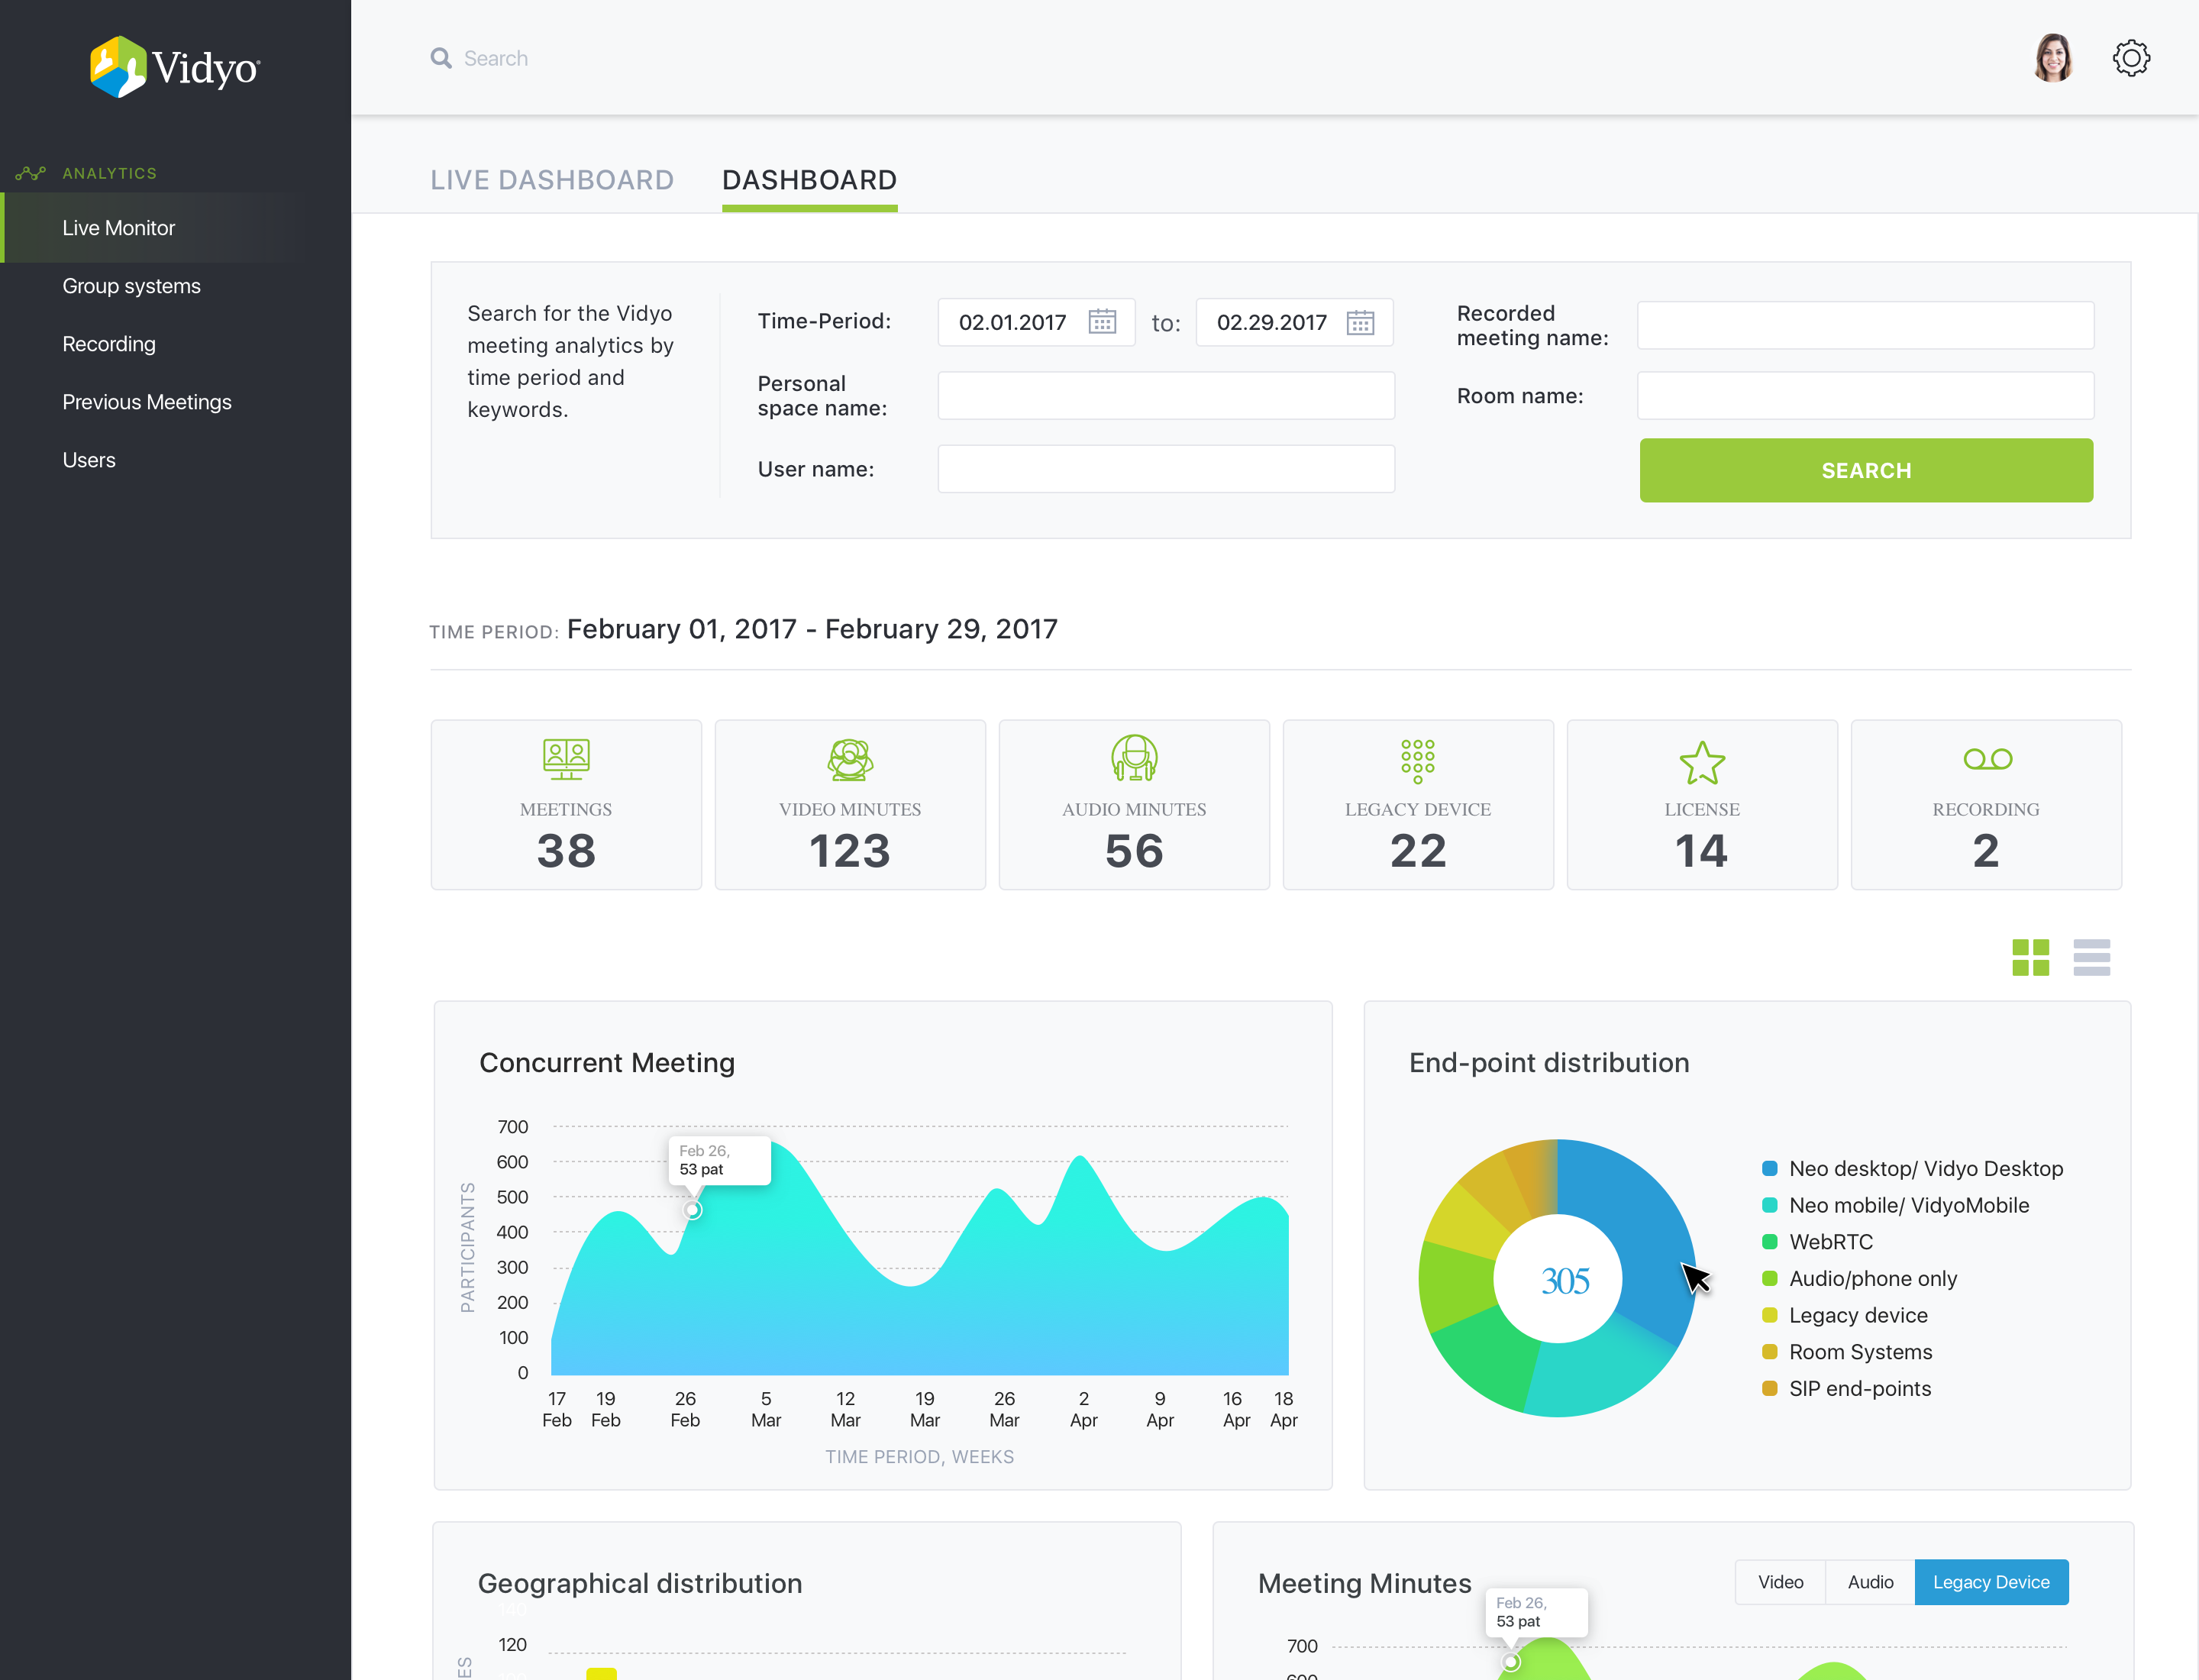Show Video meeting minutes

pyautogui.click(x=1780, y=1582)
